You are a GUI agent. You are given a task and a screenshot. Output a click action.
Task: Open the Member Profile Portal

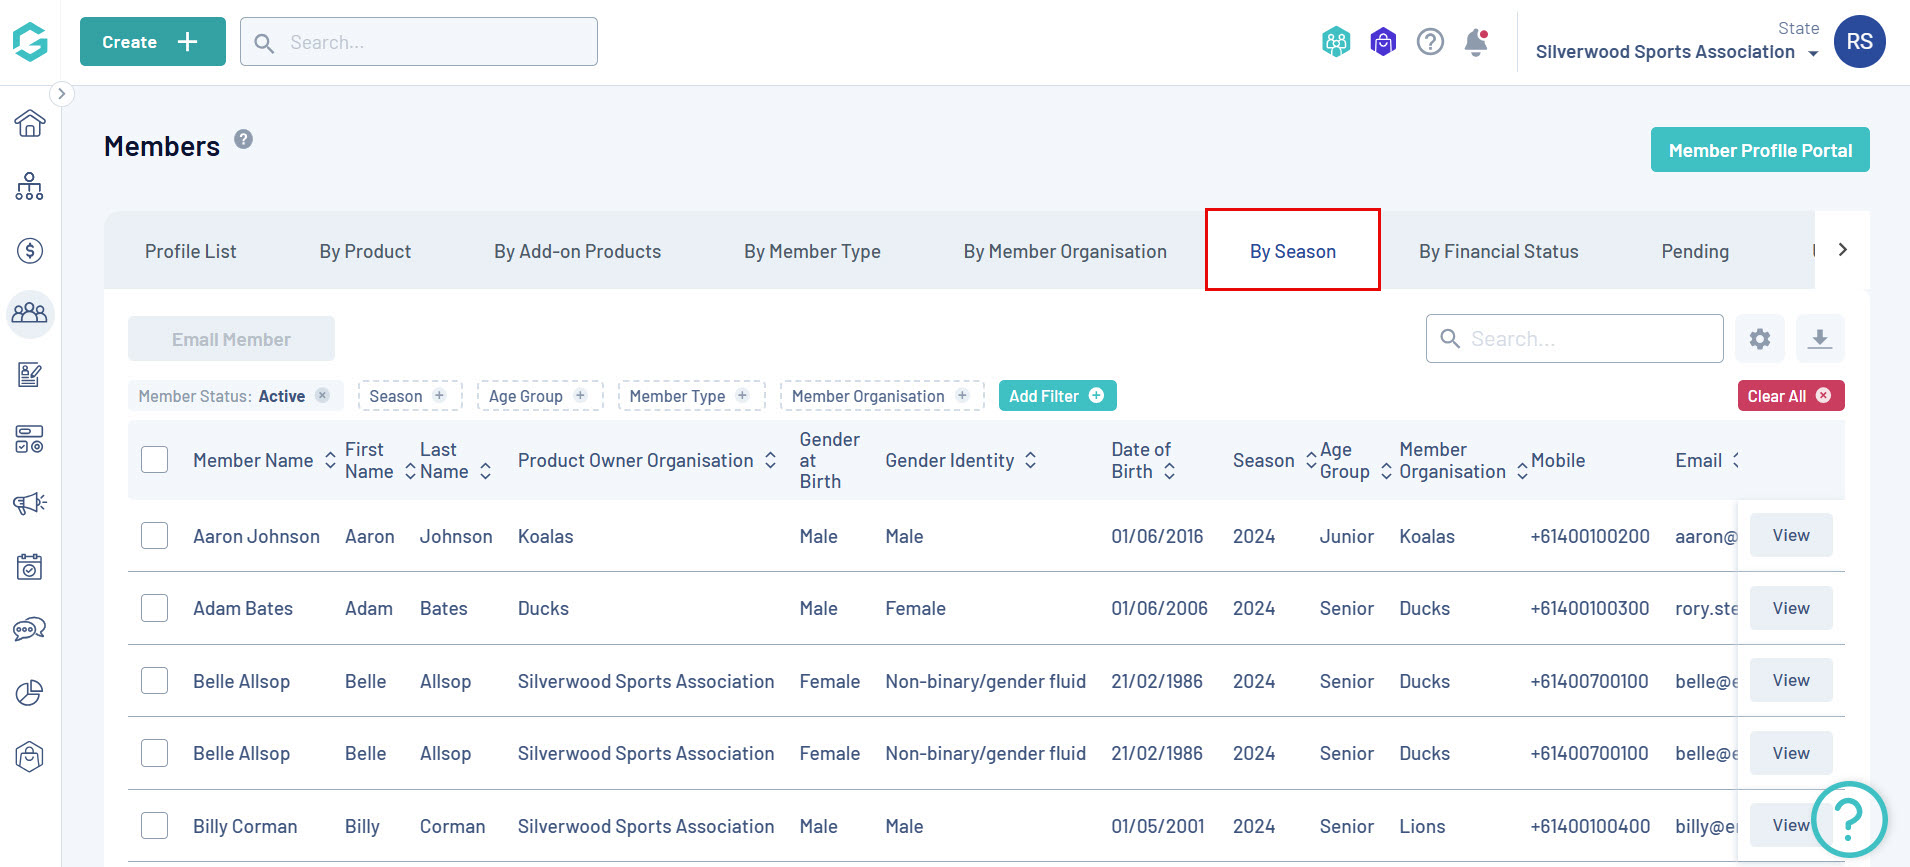coord(1760,150)
